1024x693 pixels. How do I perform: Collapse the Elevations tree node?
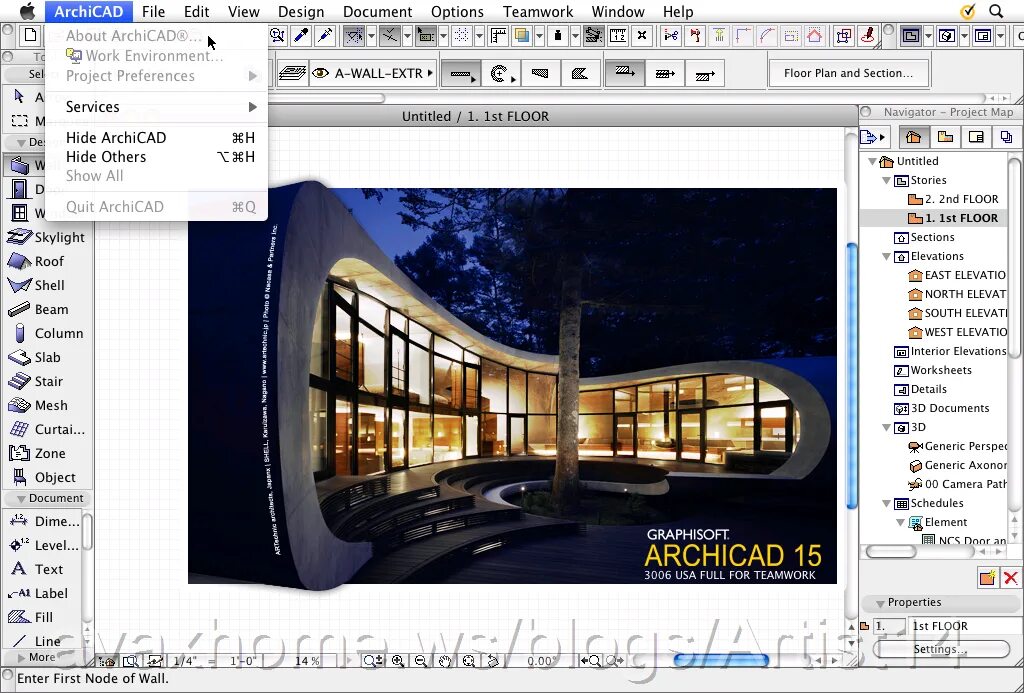886,257
